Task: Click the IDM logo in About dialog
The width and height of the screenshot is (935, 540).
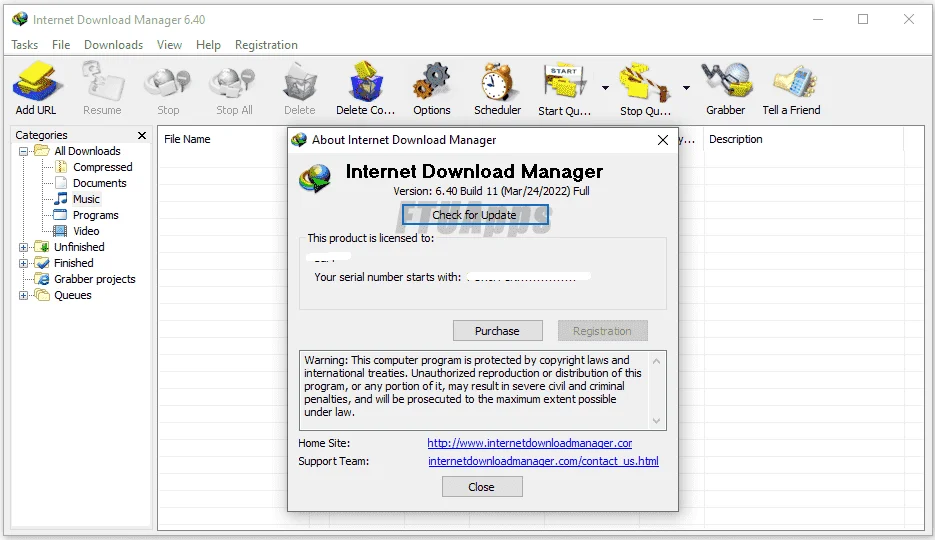Action: coord(315,178)
